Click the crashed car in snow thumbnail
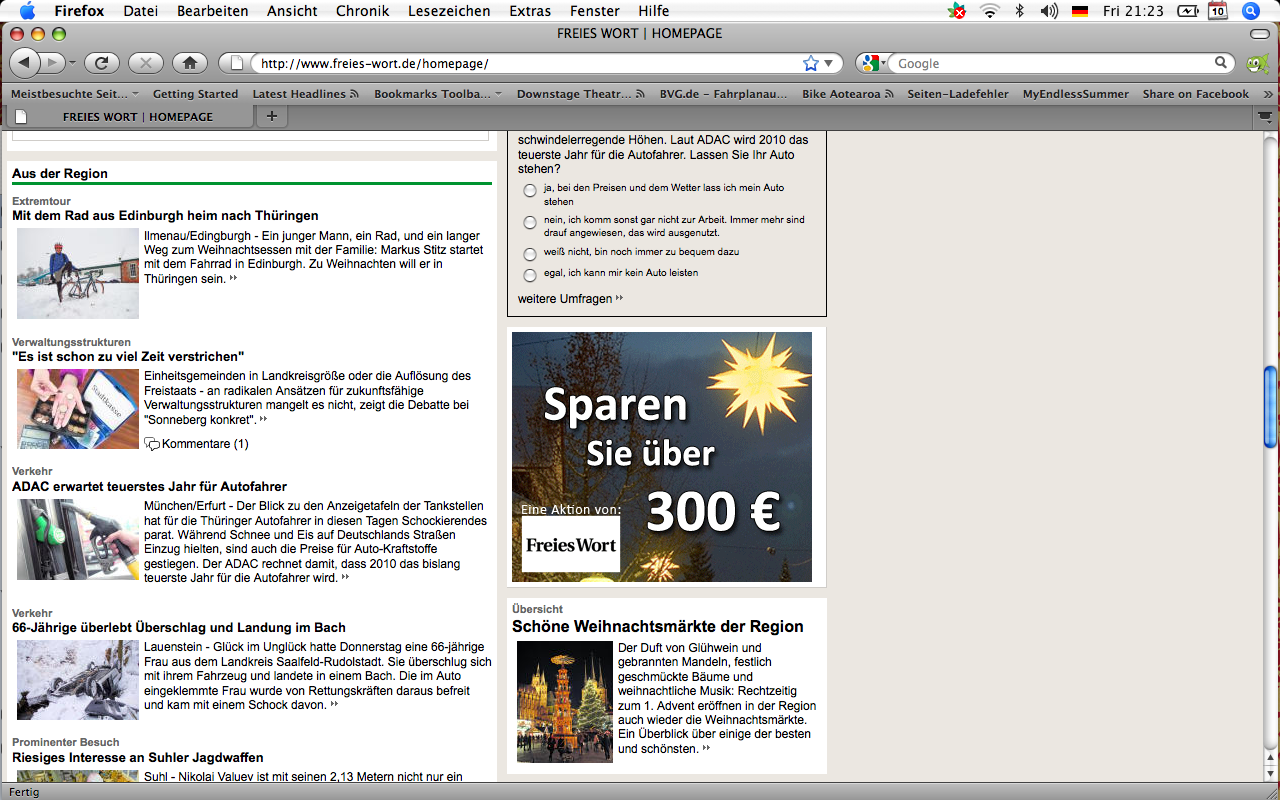Image resolution: width=1280 pixels, height=800 pixels. point(78,680)
